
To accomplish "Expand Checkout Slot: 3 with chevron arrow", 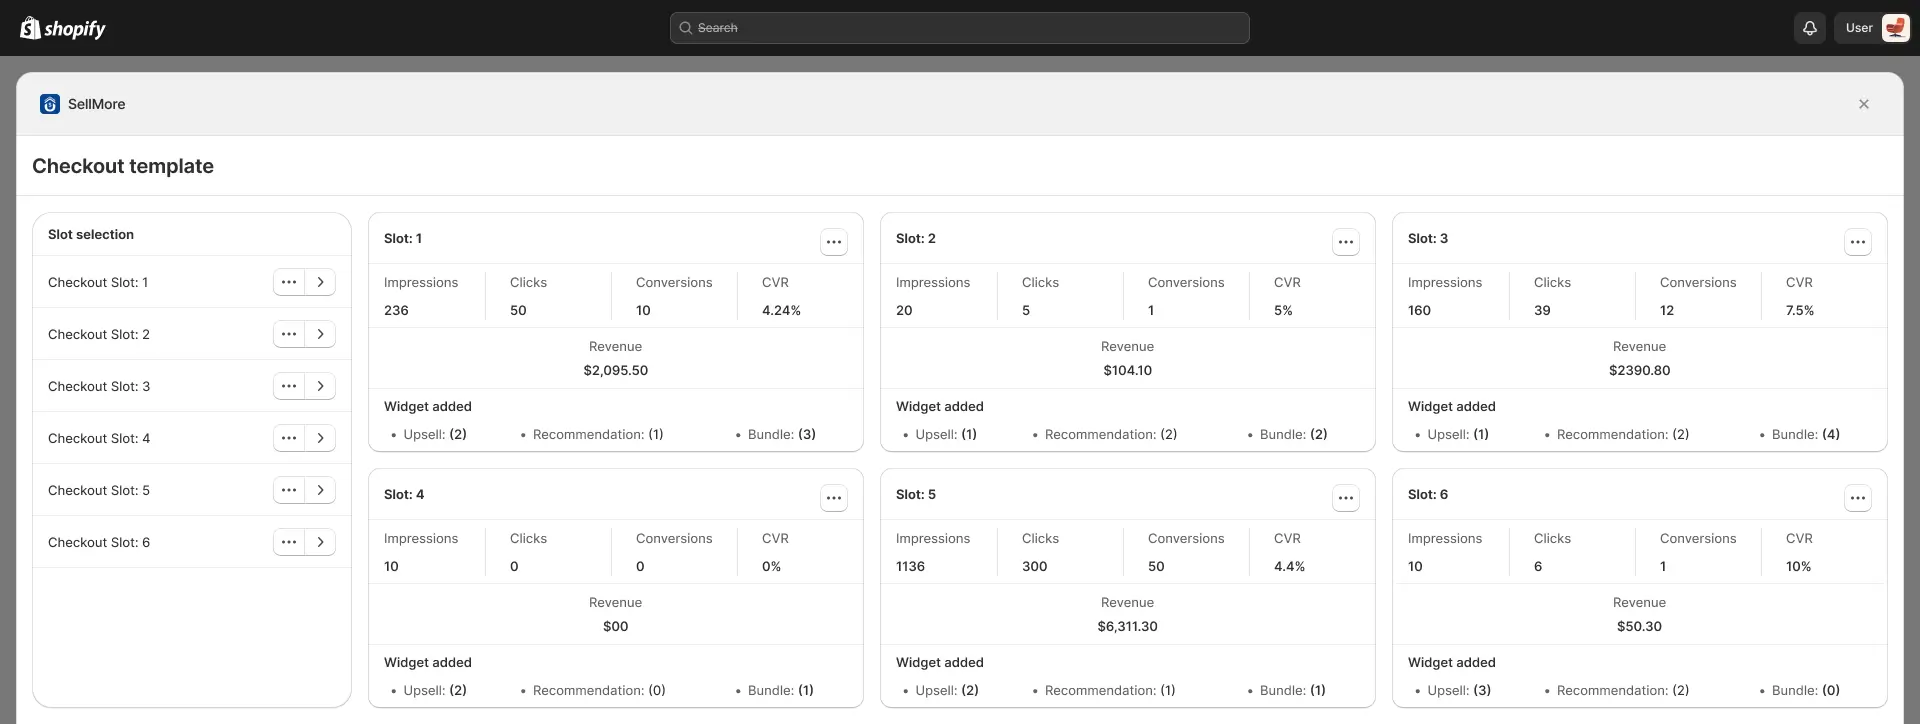I will click(320, 386).
